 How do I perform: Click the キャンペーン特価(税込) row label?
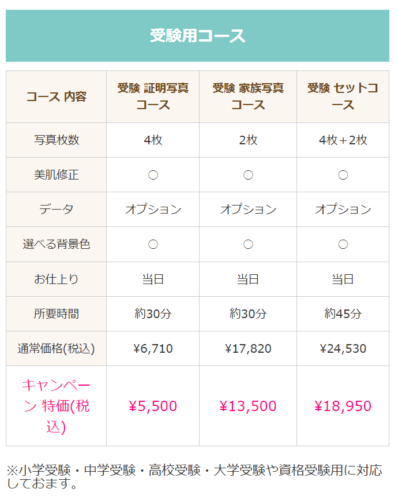[56, 406]
